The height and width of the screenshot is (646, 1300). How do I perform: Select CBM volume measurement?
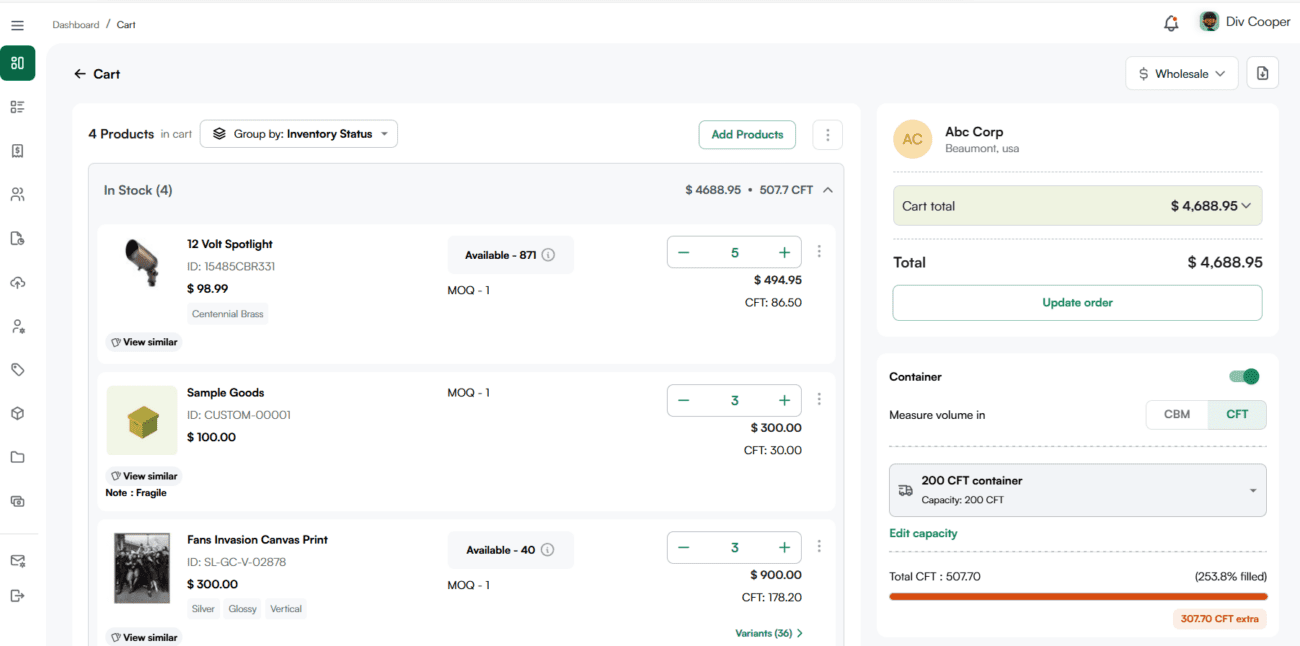[1176, 415]
